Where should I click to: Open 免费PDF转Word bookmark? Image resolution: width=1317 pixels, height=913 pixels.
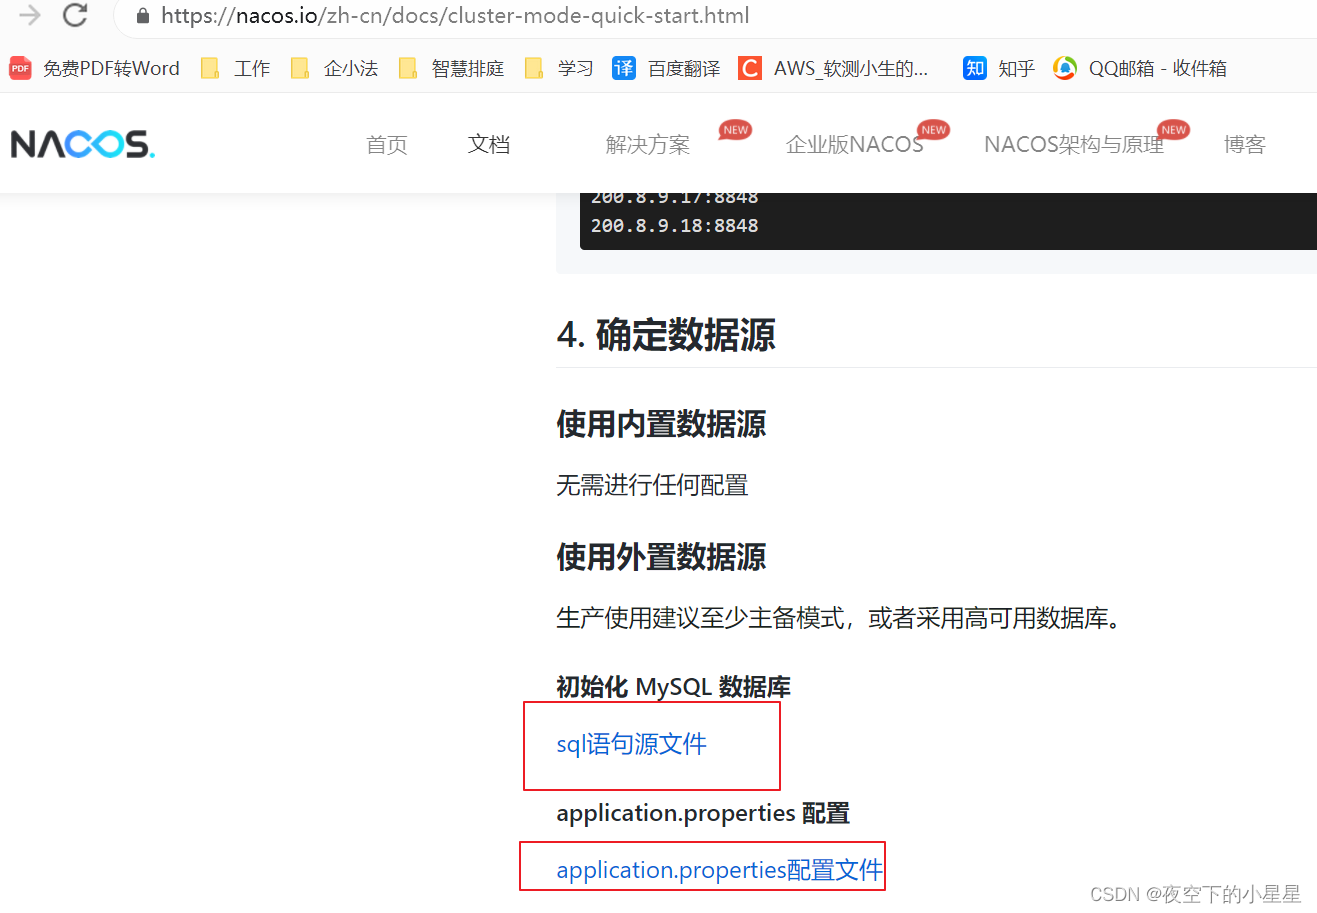(95, 68)
